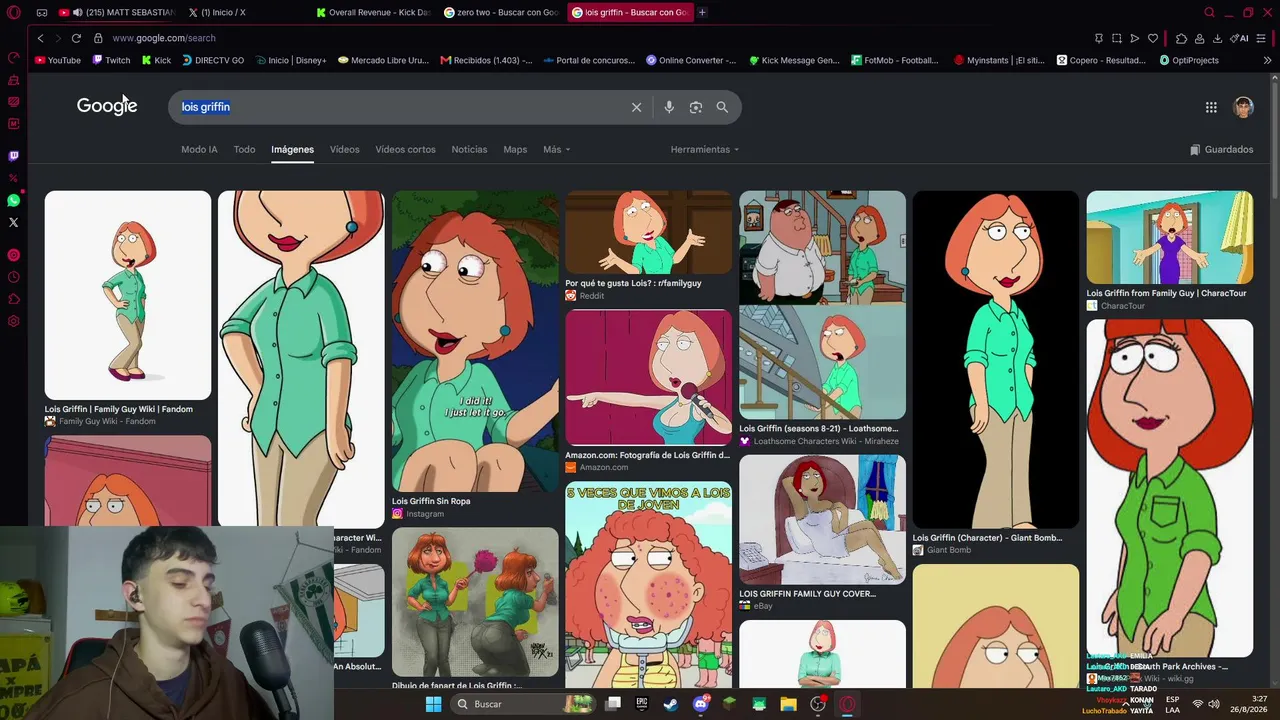Open the Videos cortos tab

pyautogui.click(x=405, y=150)
